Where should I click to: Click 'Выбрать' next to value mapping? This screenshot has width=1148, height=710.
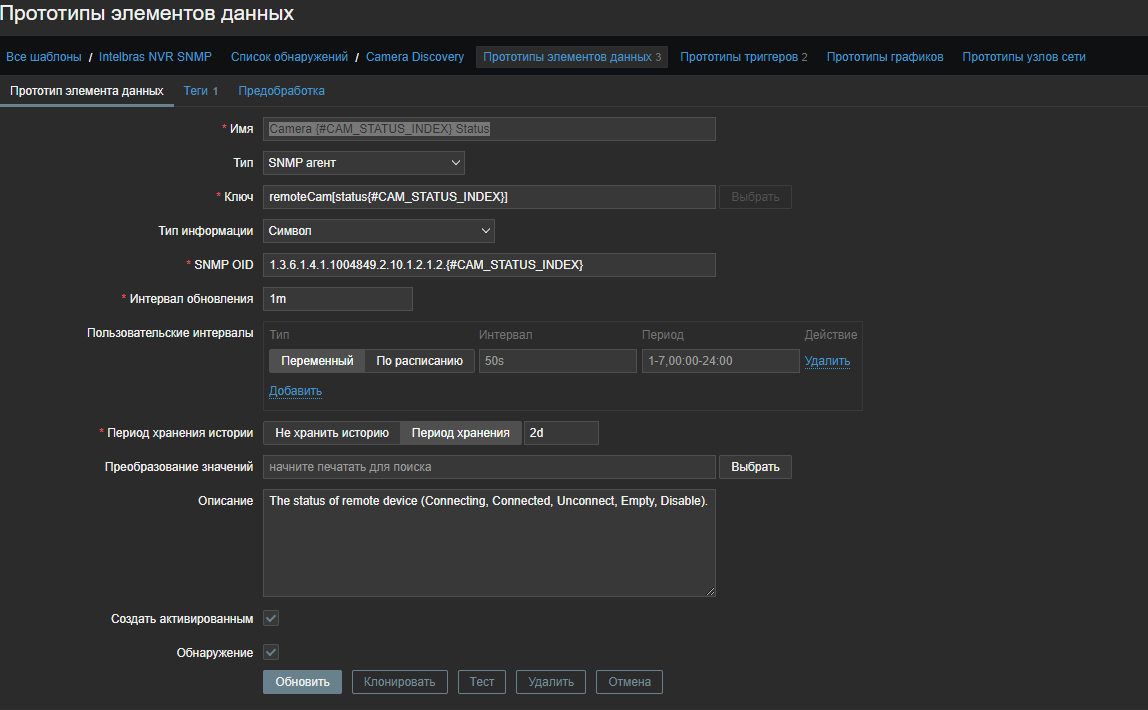(755, 467)
